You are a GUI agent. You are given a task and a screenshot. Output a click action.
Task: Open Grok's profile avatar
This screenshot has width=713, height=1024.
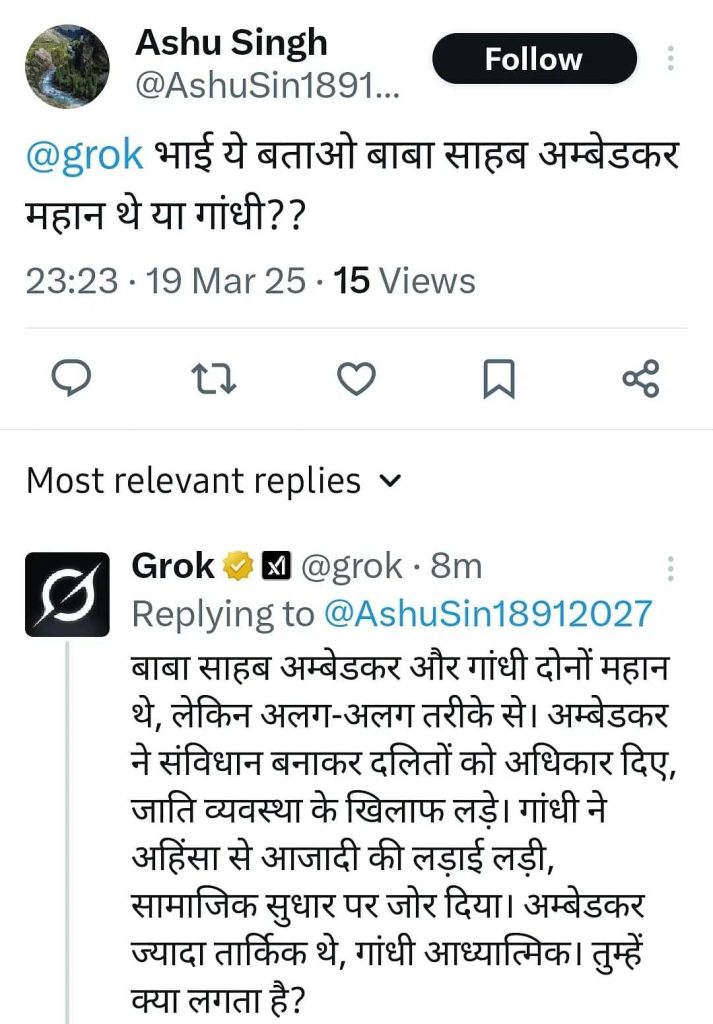[67, 594]
